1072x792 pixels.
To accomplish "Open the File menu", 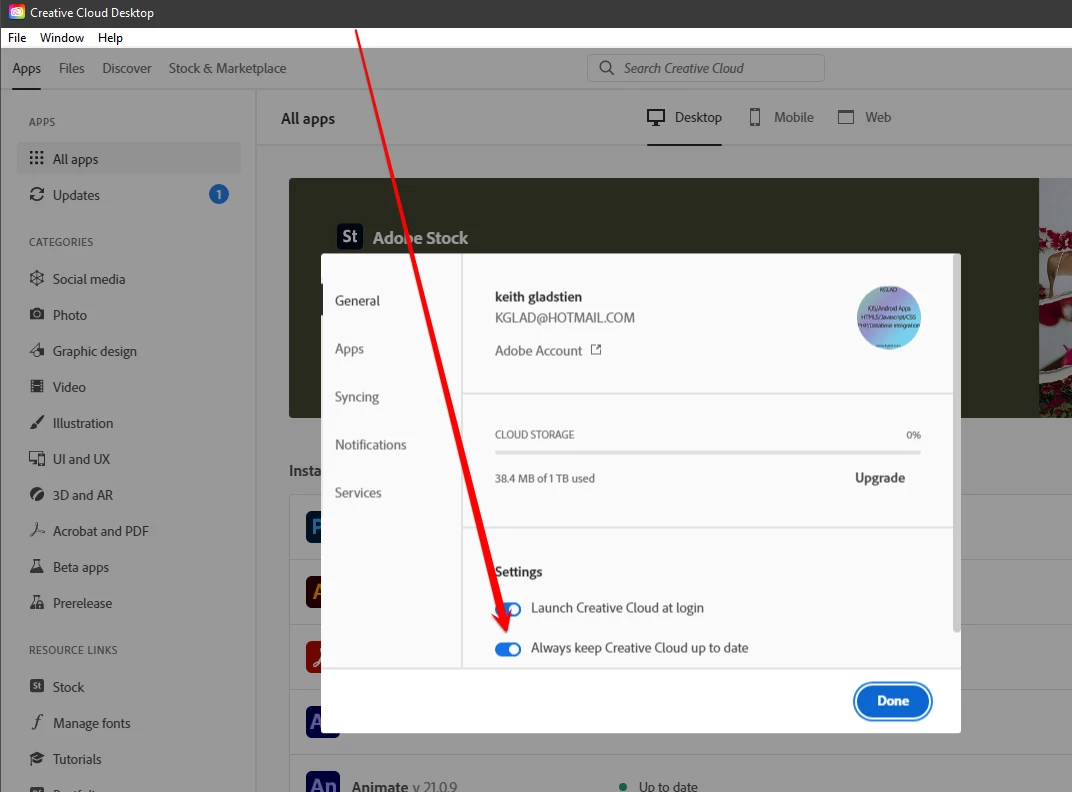I will 17,38.
